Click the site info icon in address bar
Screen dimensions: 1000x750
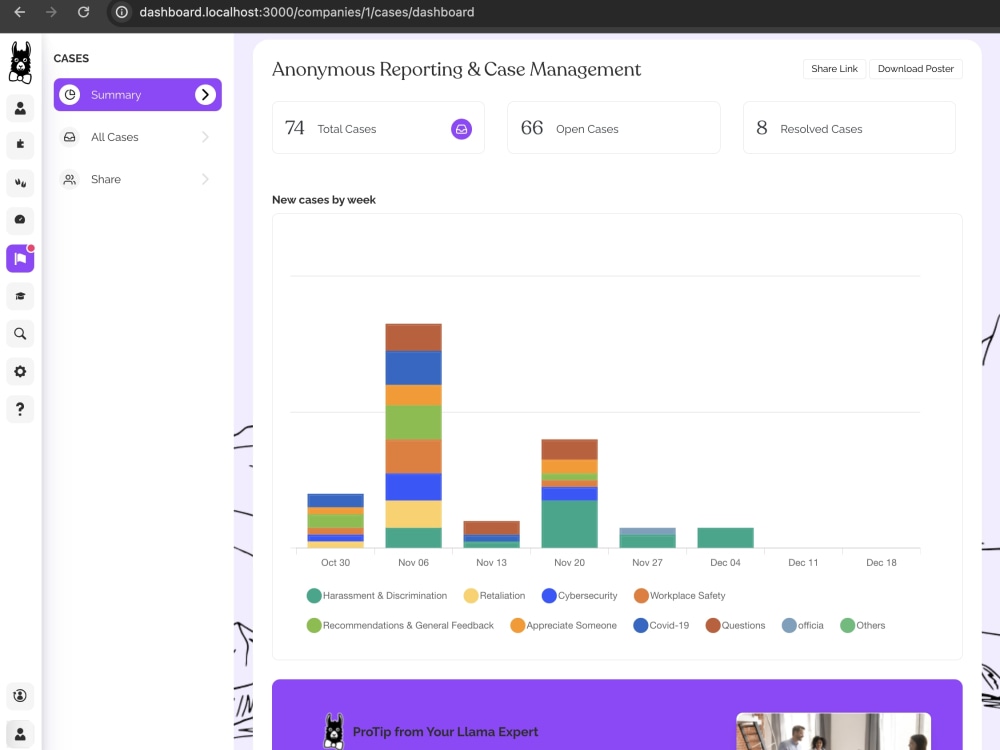click(x=121, y=12)
